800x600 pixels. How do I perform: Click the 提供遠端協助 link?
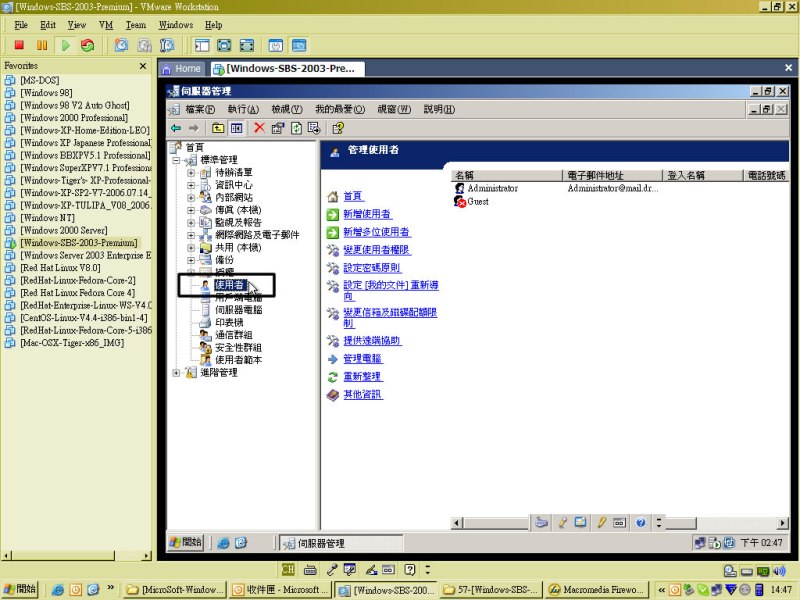pyautogui.click(x=372, y=341)
